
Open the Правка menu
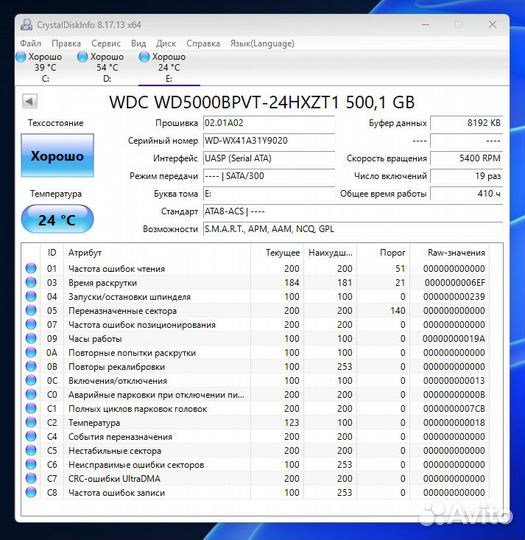point(66,43)
